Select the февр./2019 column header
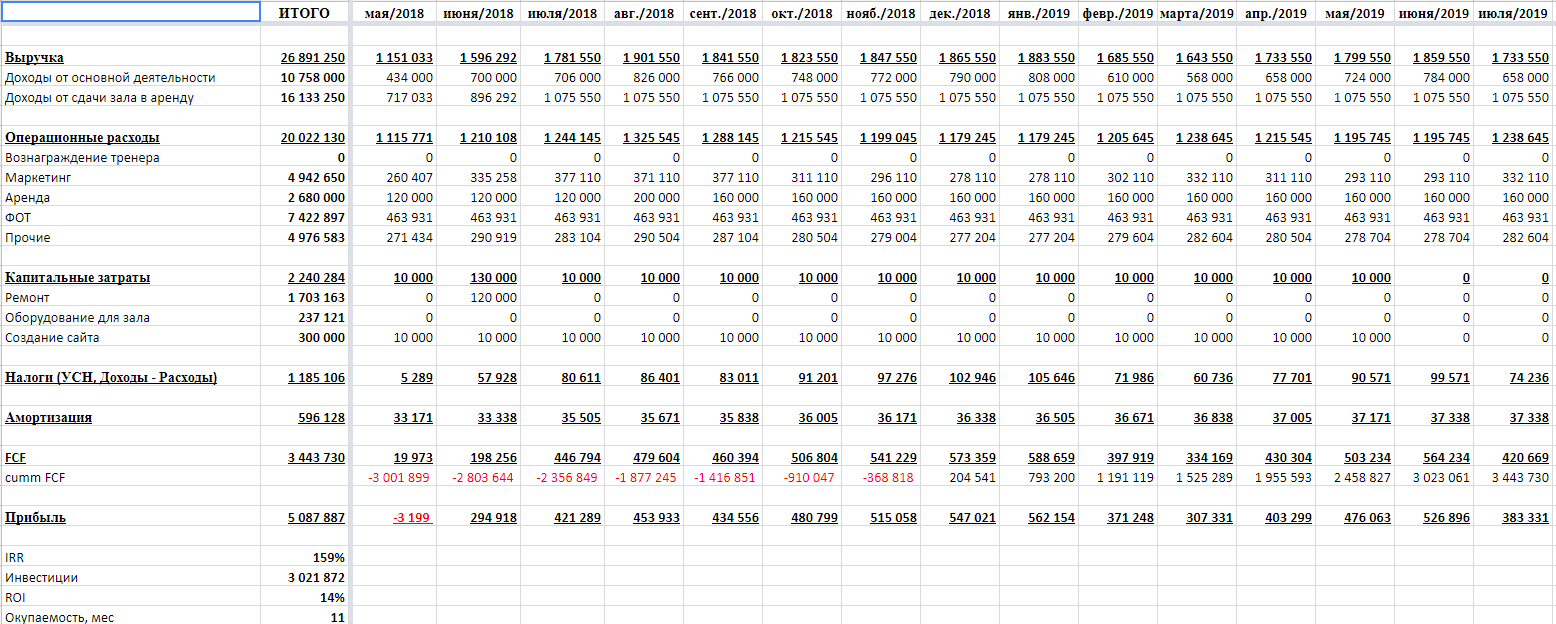 pos(1117,13)
